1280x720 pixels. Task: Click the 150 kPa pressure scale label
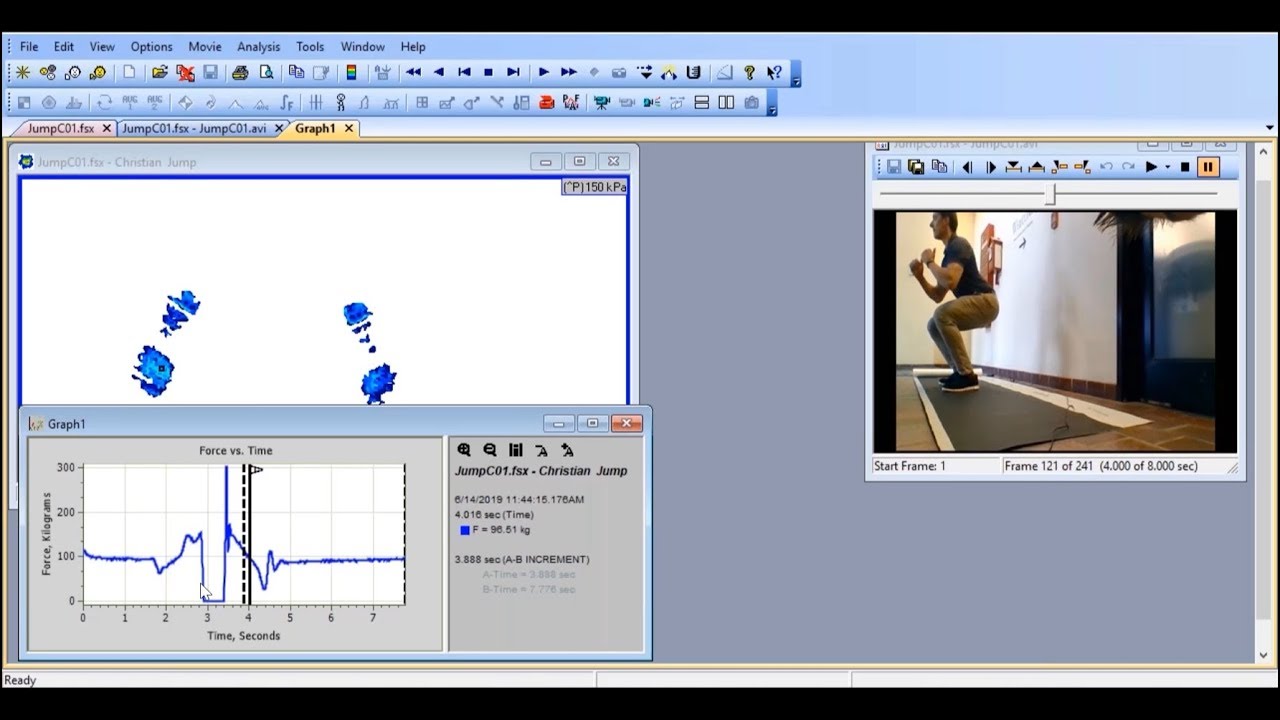click(595, 187)
